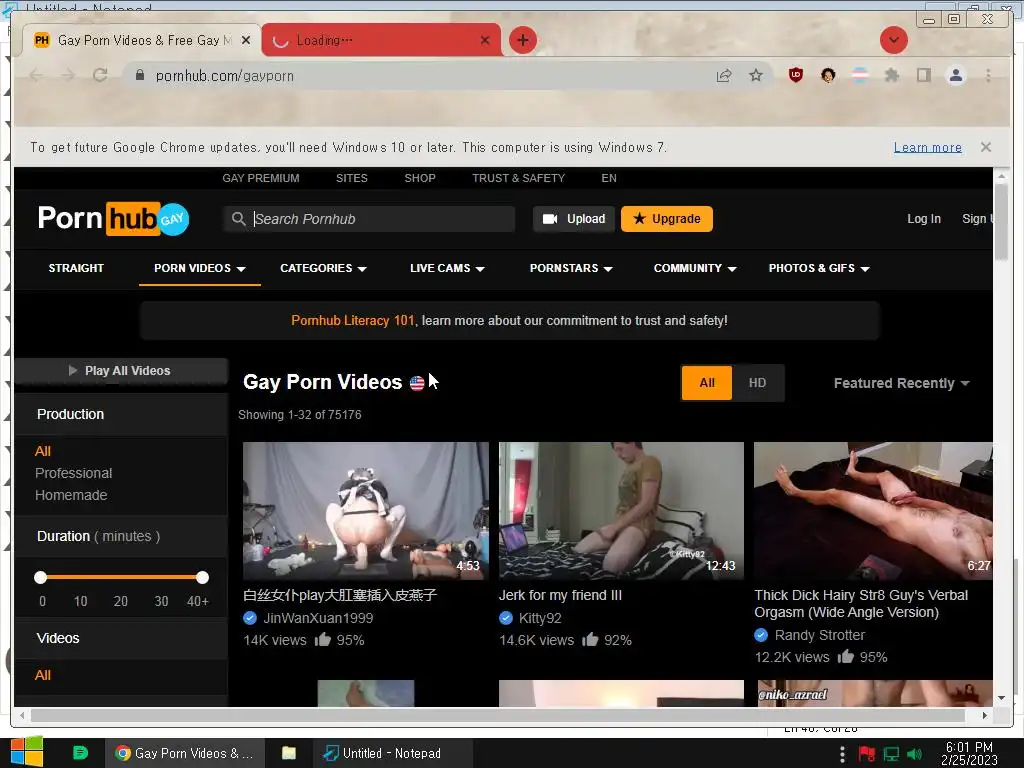Image resolution: width=1024 pixels, height=768 pixels.
Task: Switch to the first Chrome tab
Action: pos(142,40)
